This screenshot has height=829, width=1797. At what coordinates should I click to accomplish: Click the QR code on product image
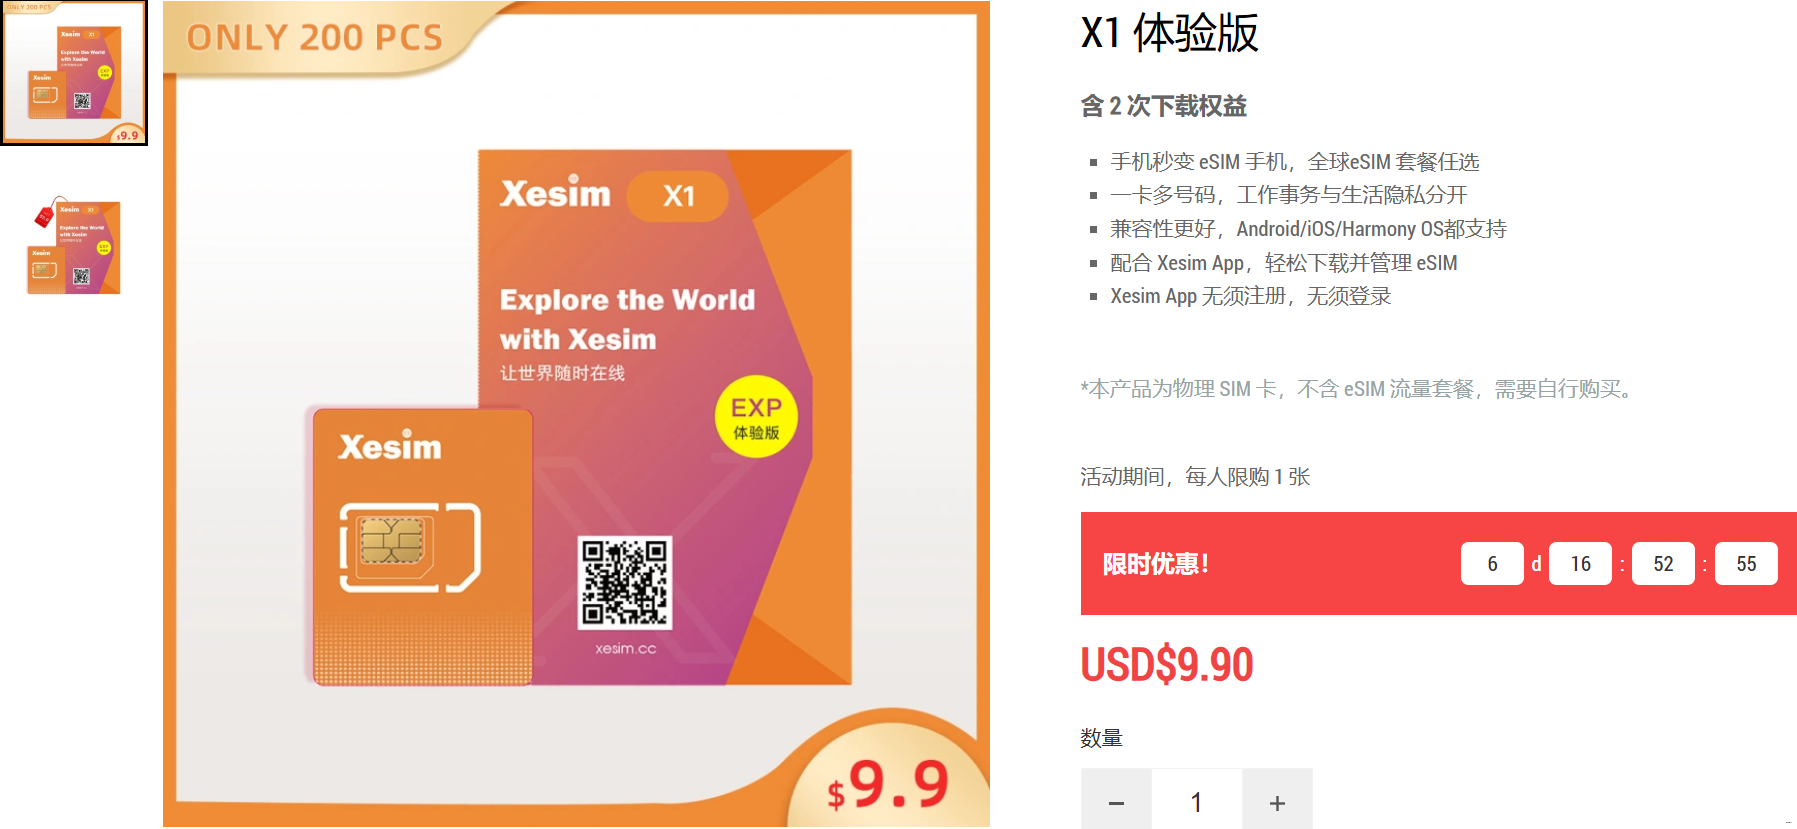625,583
